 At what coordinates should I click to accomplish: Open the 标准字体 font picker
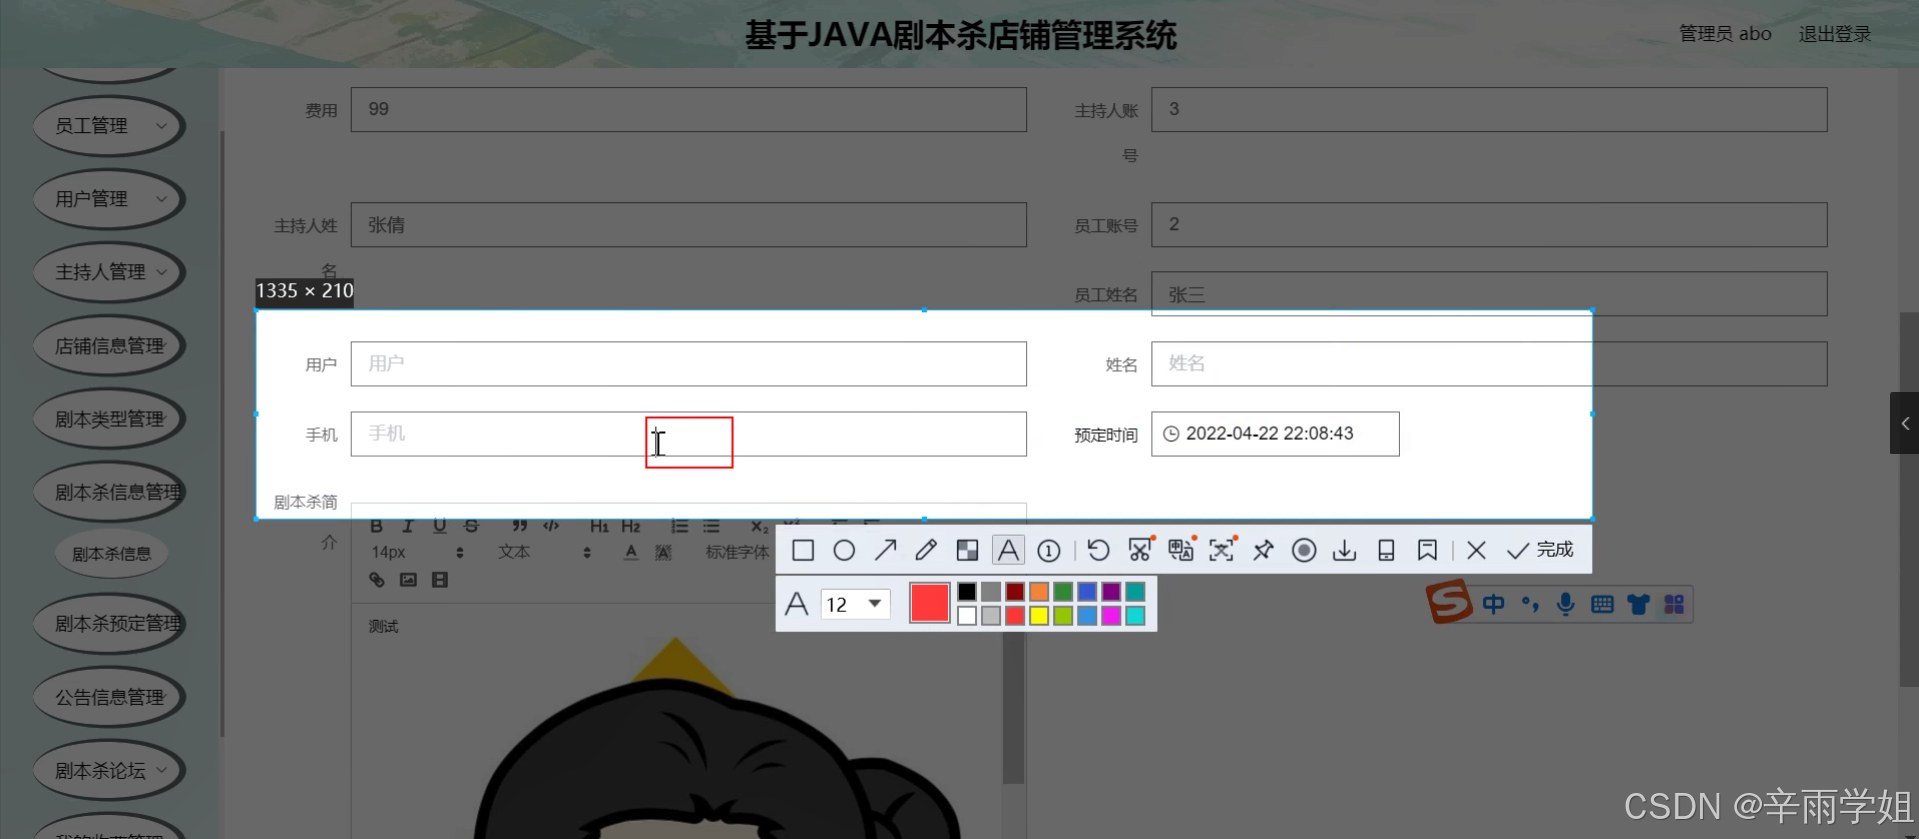tap(738, 552)
